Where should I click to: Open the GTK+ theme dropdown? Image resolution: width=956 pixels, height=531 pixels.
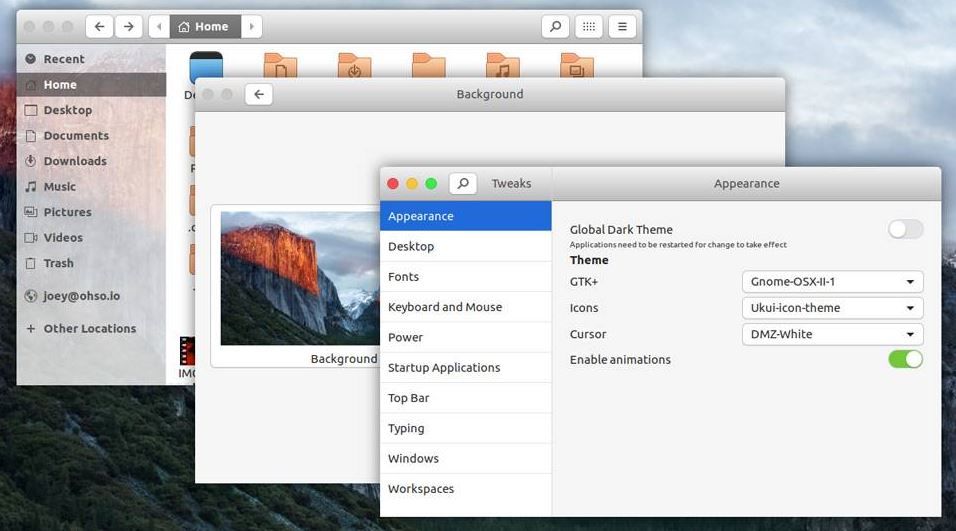tap(832, 282)
